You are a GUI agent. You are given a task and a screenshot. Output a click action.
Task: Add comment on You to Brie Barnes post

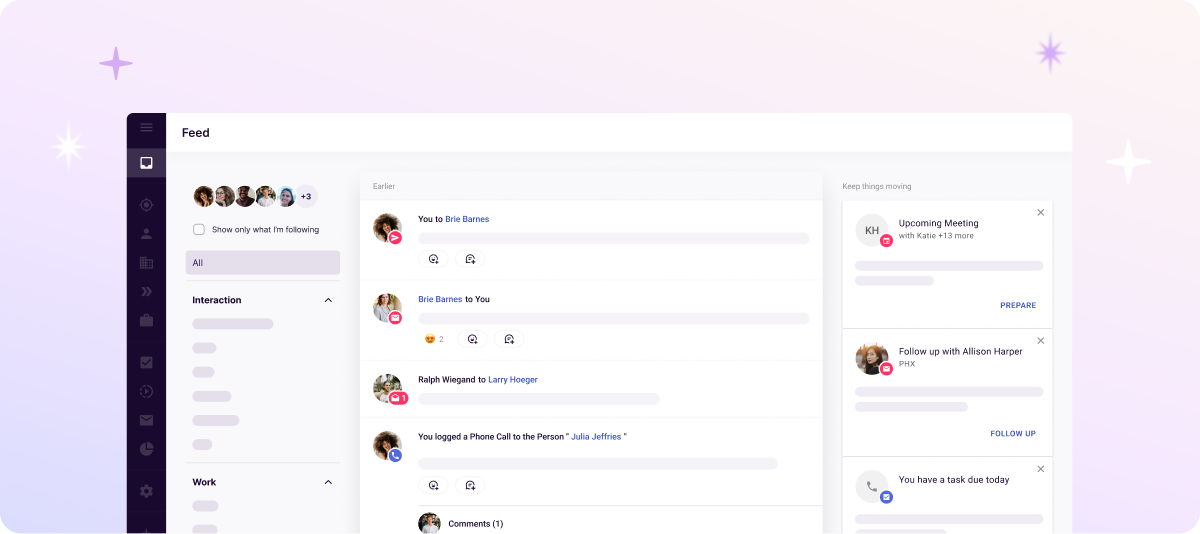tap(470, 259)
